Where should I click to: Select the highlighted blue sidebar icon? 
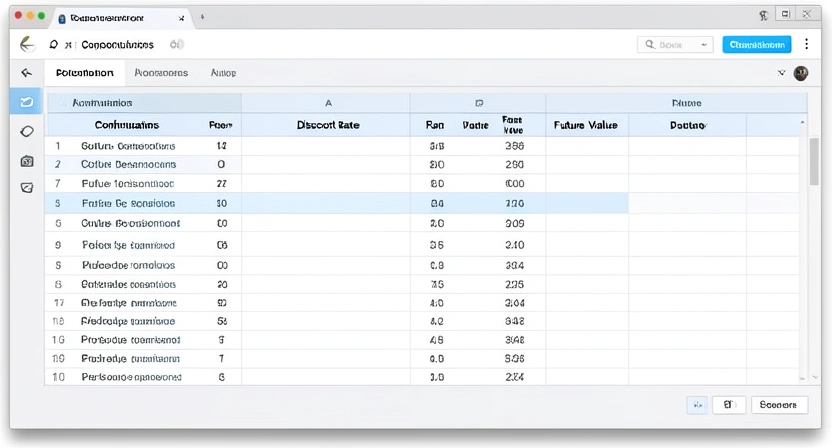pyautogui.click(x=27, y=102)
